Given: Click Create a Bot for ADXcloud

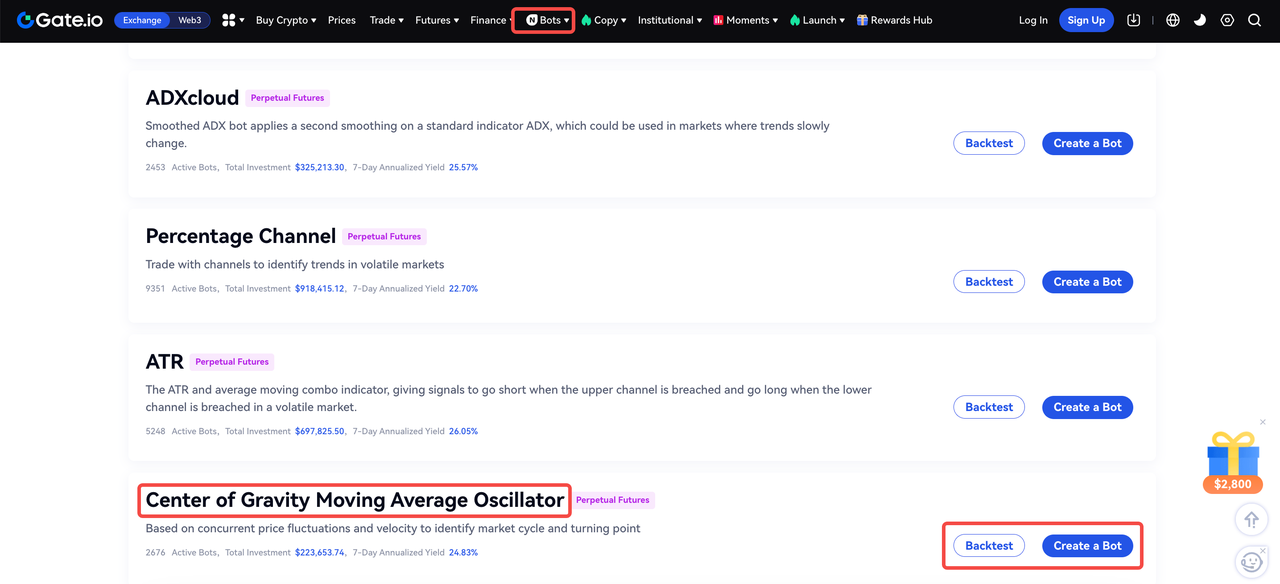Looking at the screenshot, I should click(x=1087, y=143).
